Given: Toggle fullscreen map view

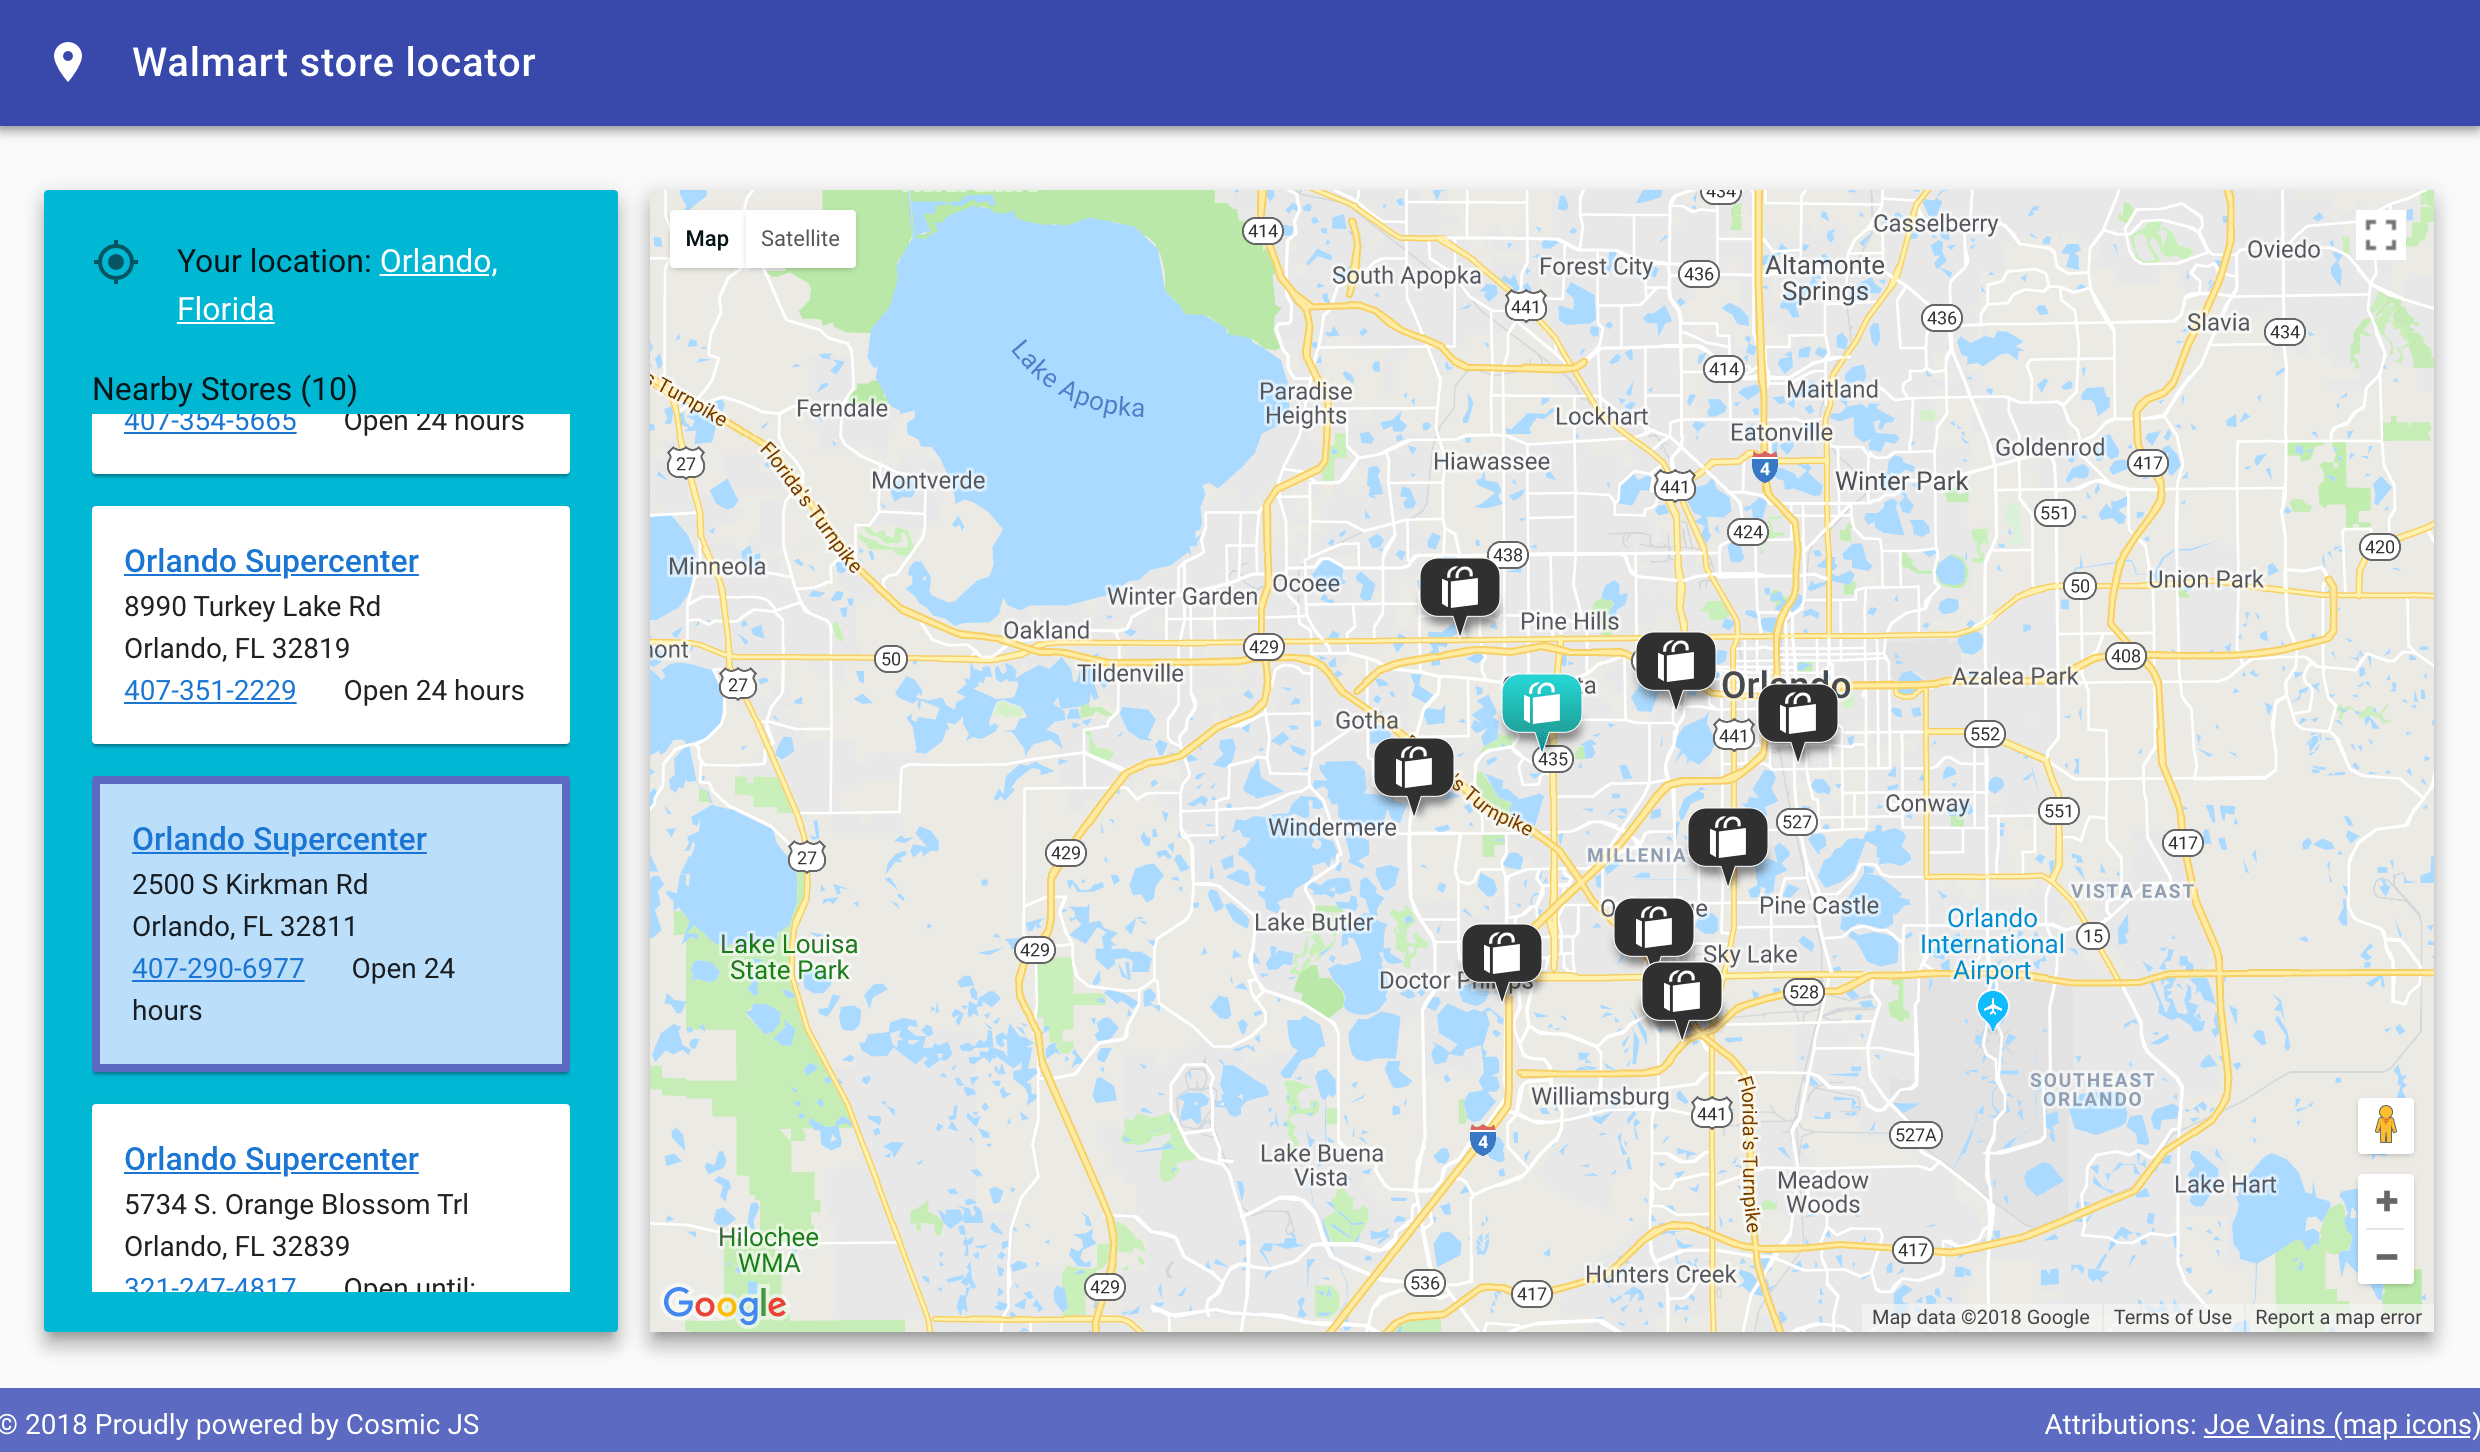Looking at the screenshot, I should click(x=2380, y=236).
